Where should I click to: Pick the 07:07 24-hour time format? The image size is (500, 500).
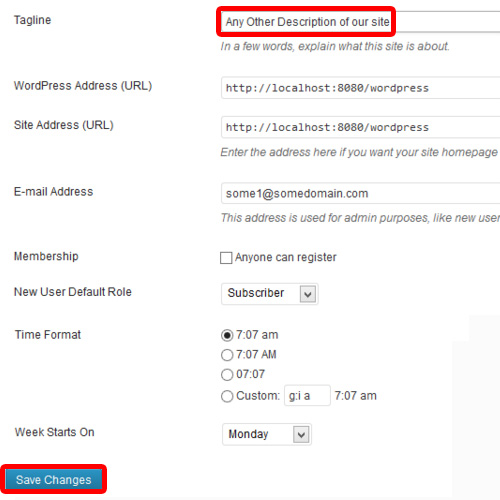[227, 374]
